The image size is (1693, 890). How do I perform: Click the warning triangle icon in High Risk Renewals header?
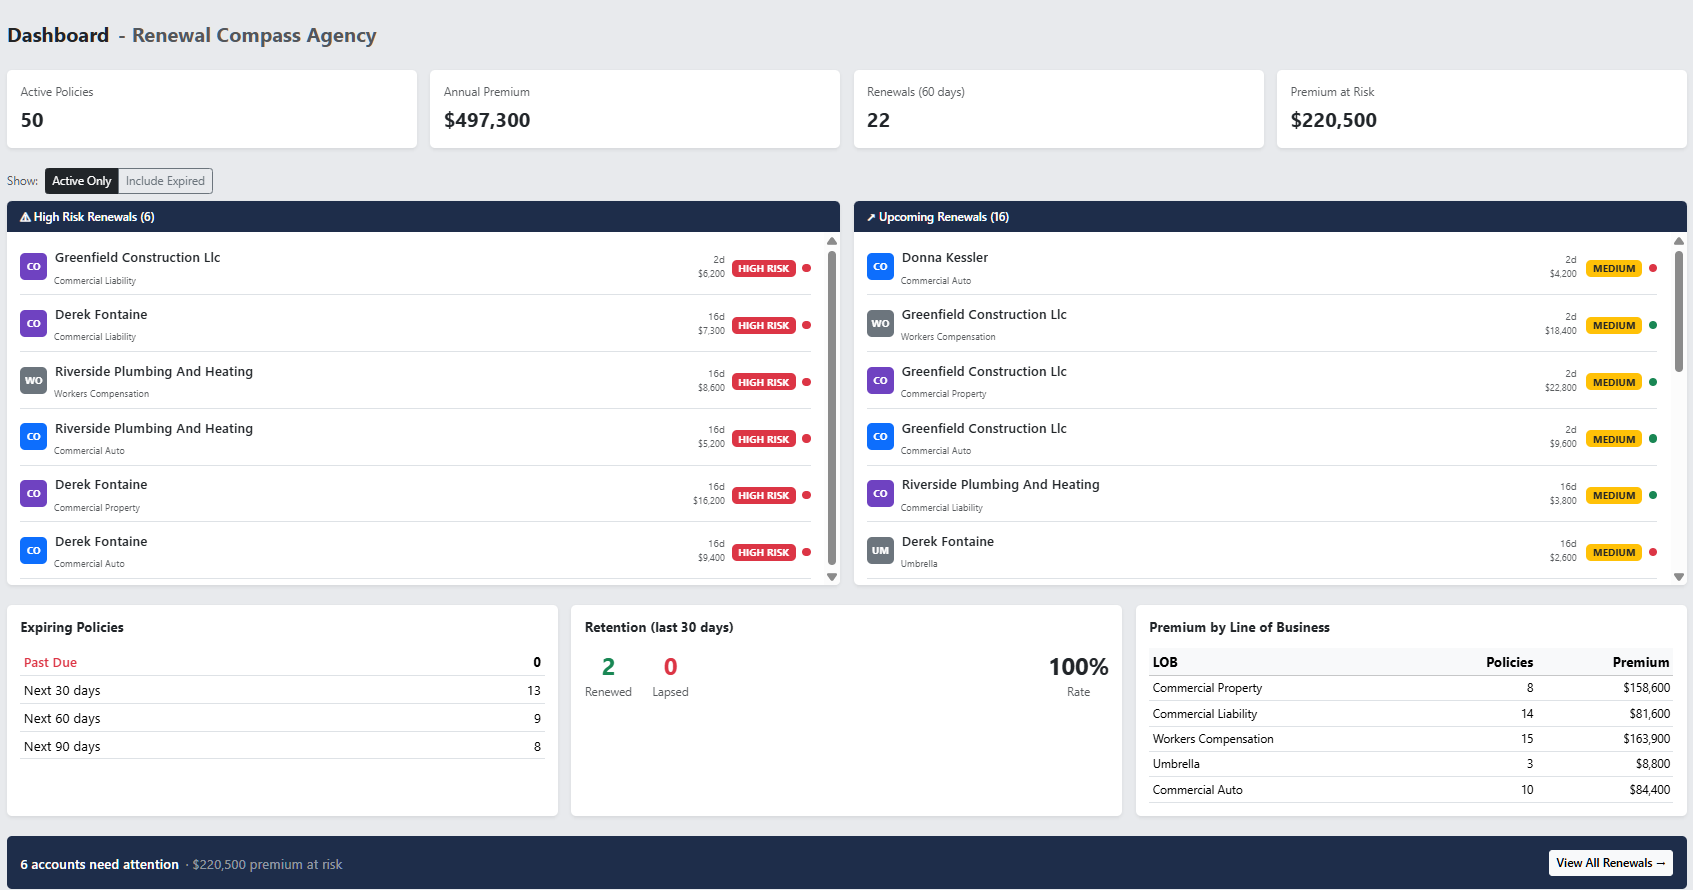click(x=26, y=217)
